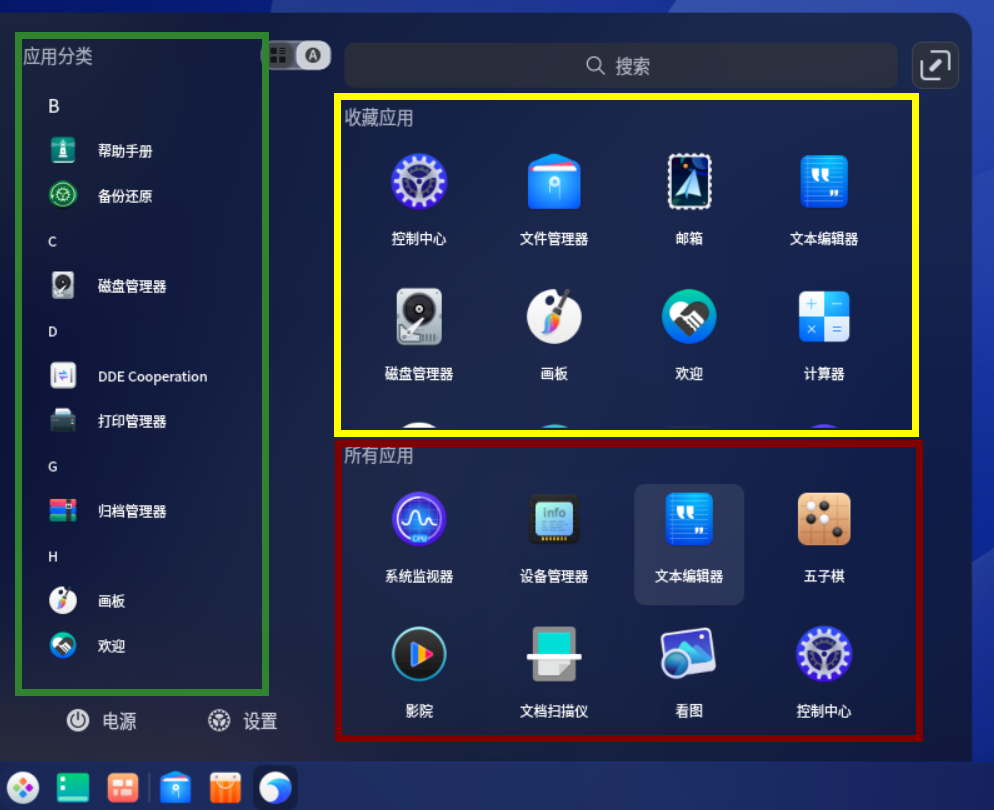The image size is (994, 810).
Task: Open 看图 image viewer
Action: (689, 672)
